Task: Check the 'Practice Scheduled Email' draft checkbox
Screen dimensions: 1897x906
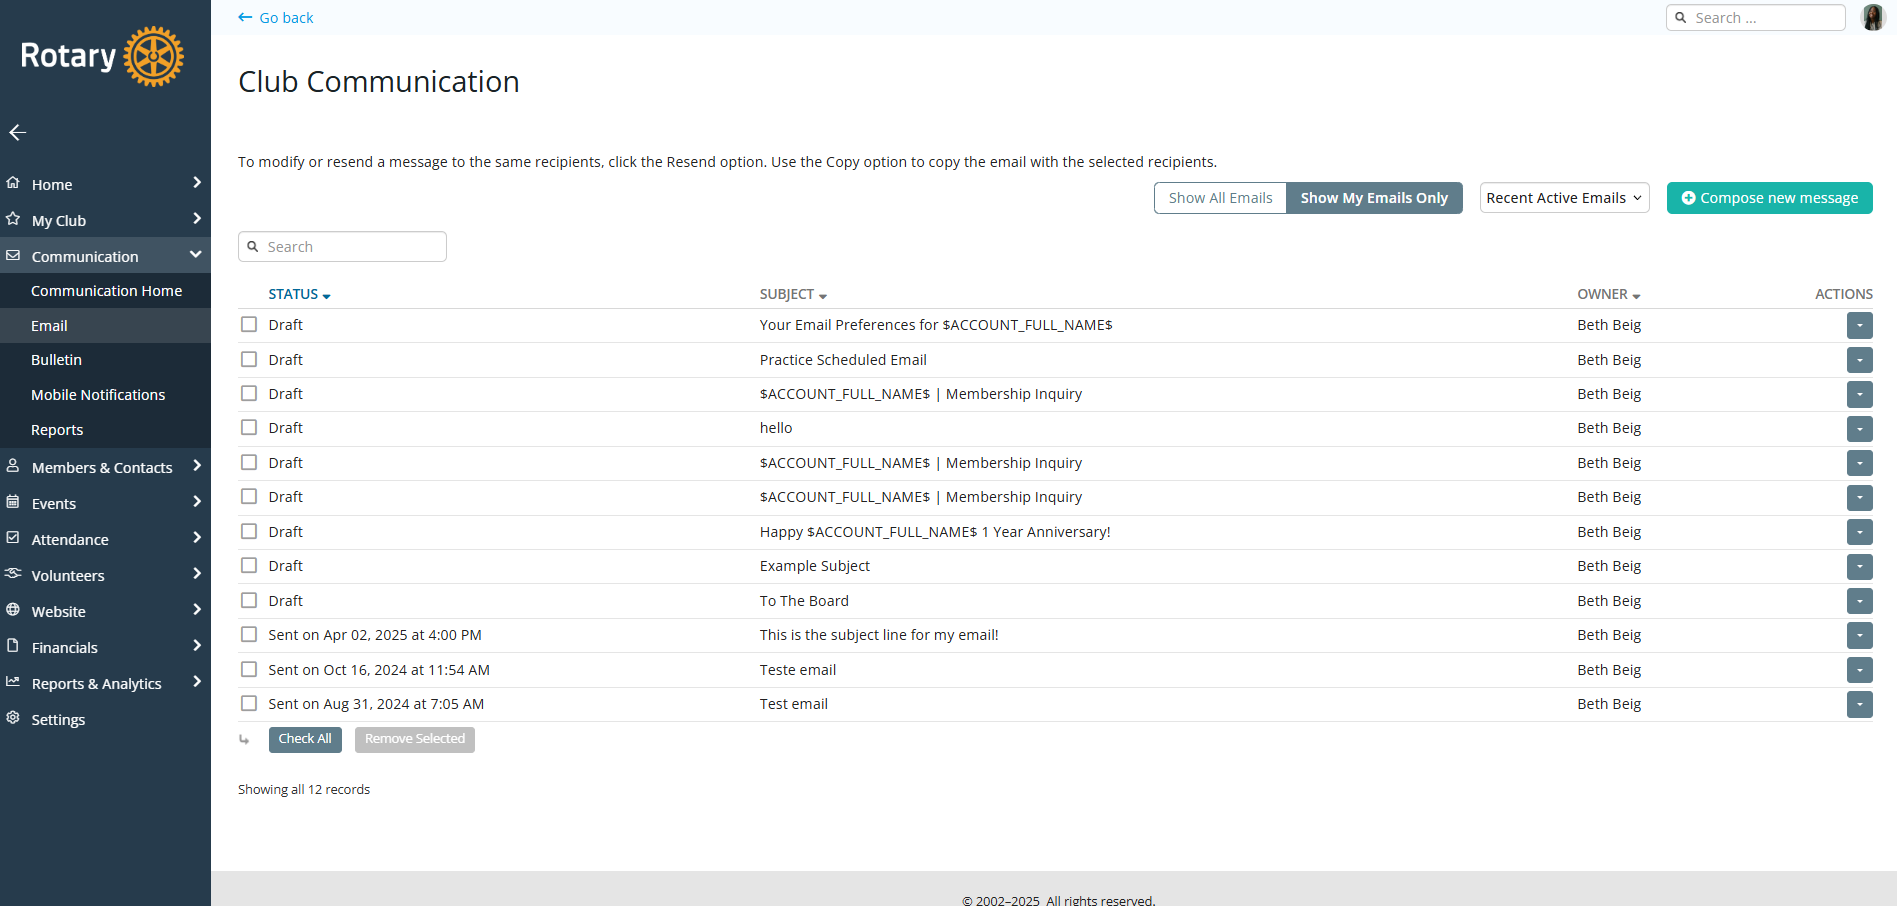Action: coord(249,359)
